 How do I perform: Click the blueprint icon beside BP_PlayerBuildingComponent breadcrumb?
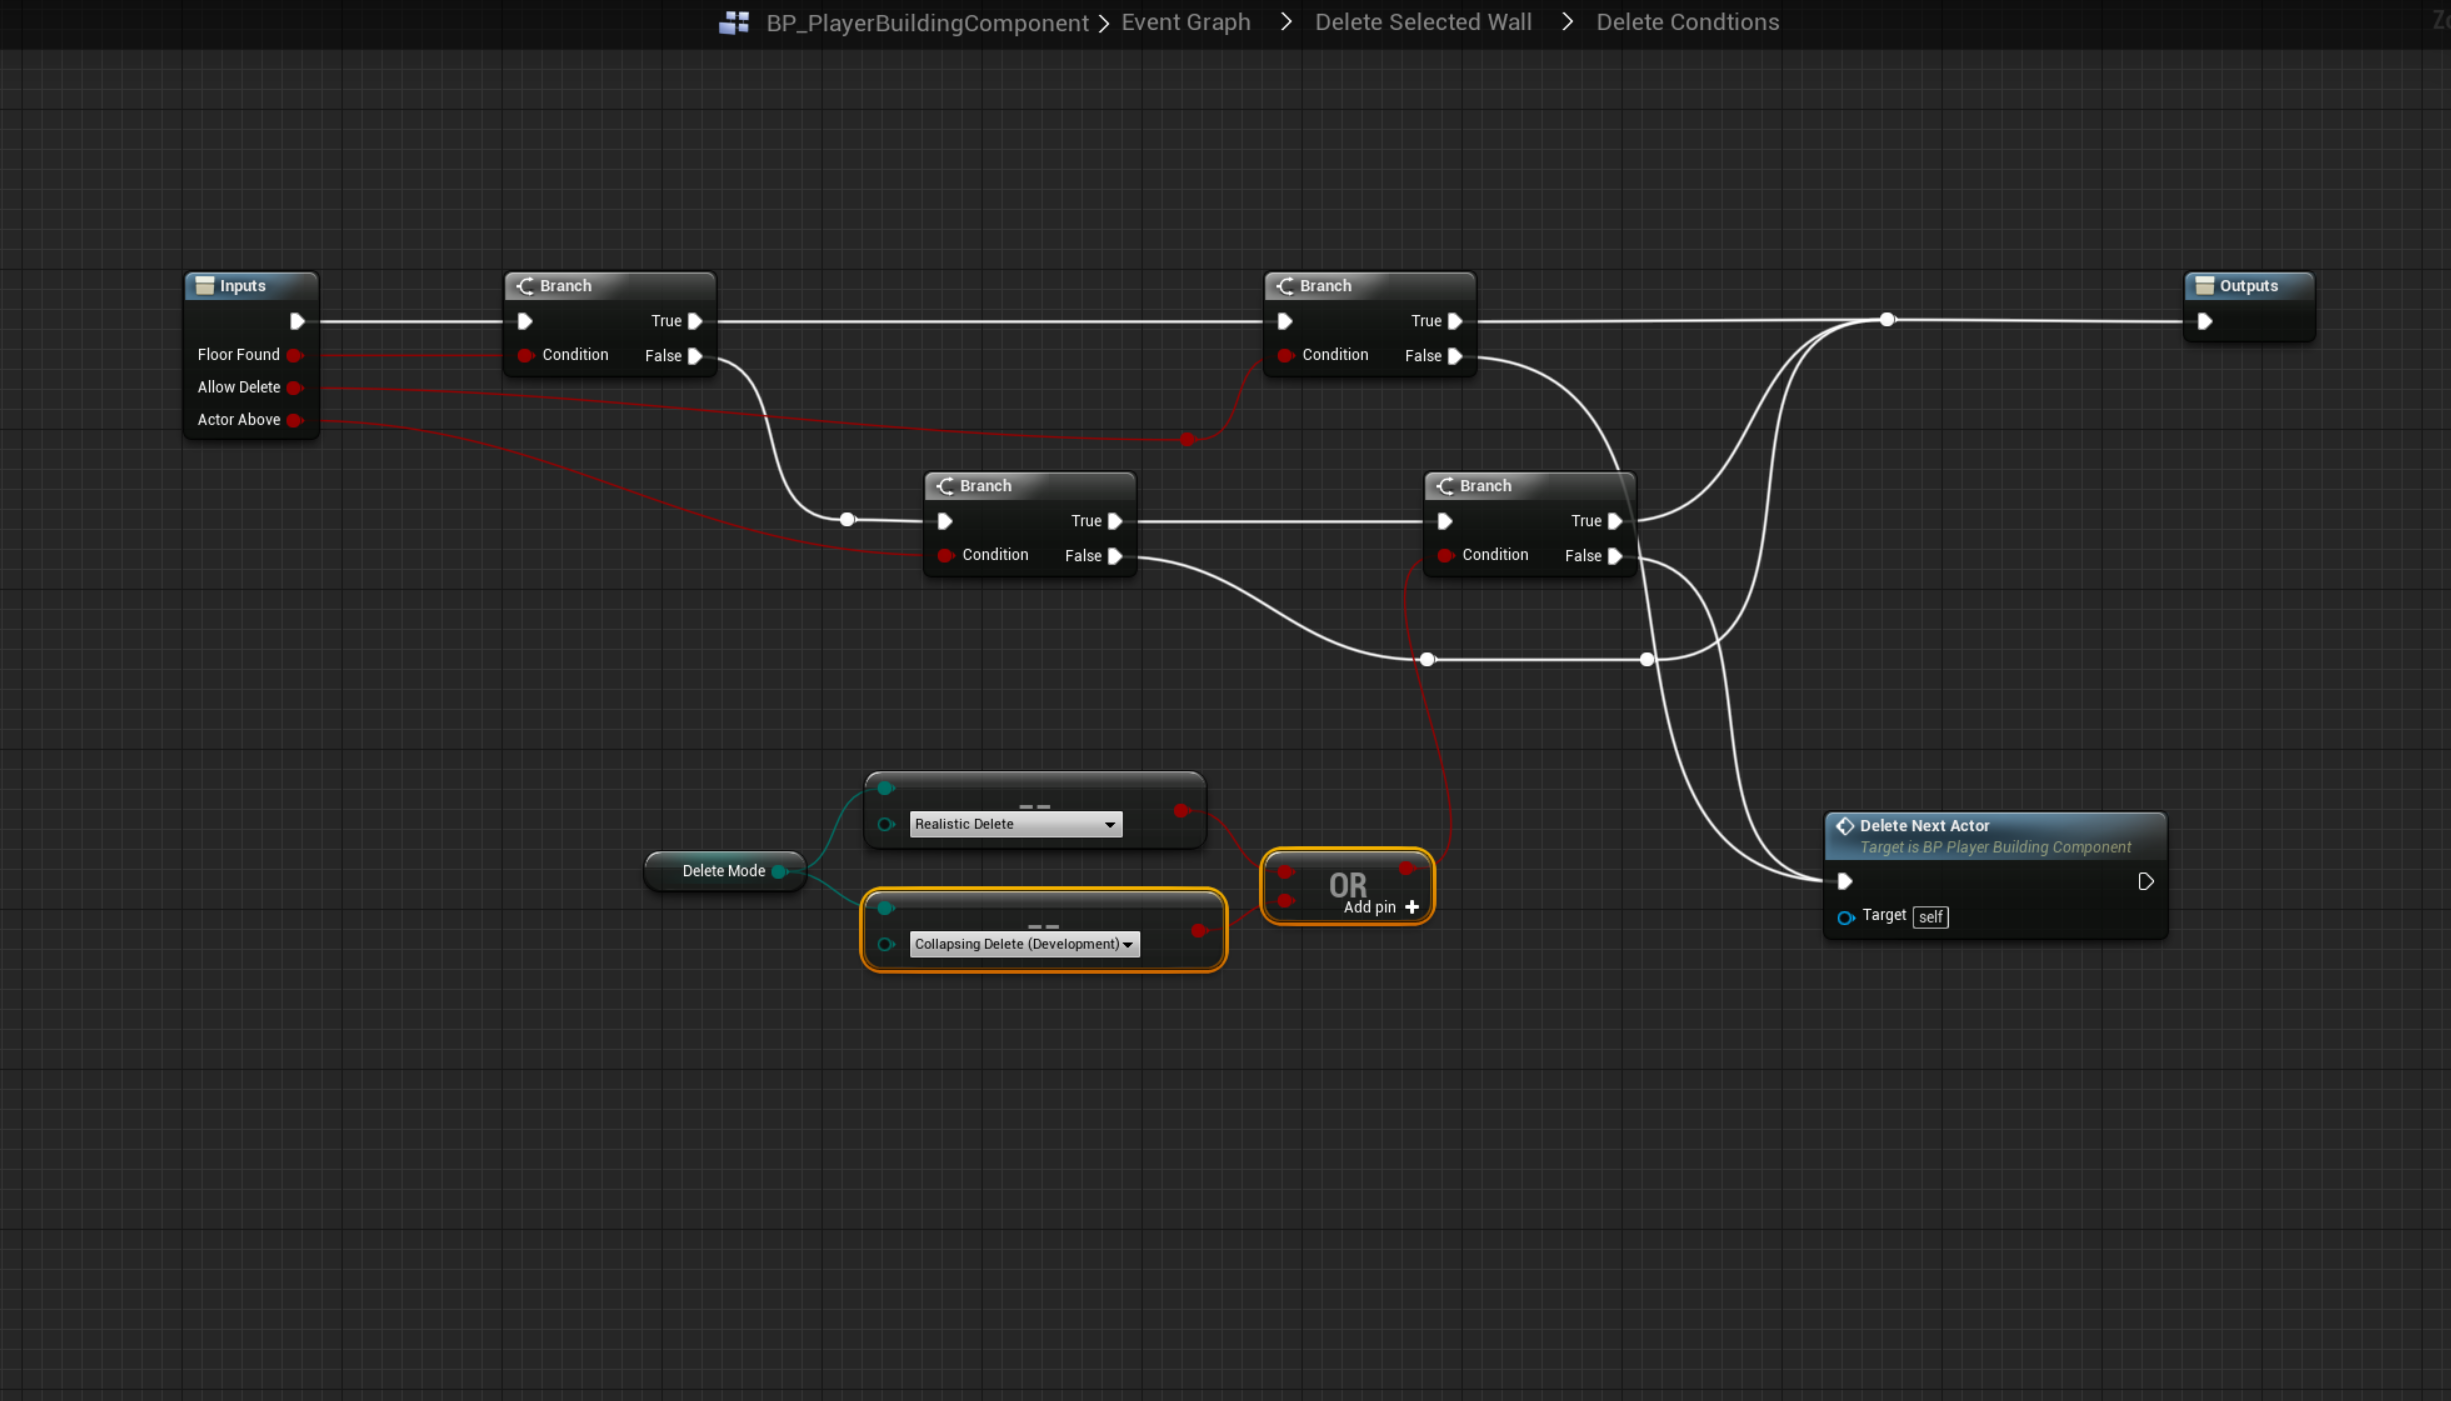pos(734,22)
